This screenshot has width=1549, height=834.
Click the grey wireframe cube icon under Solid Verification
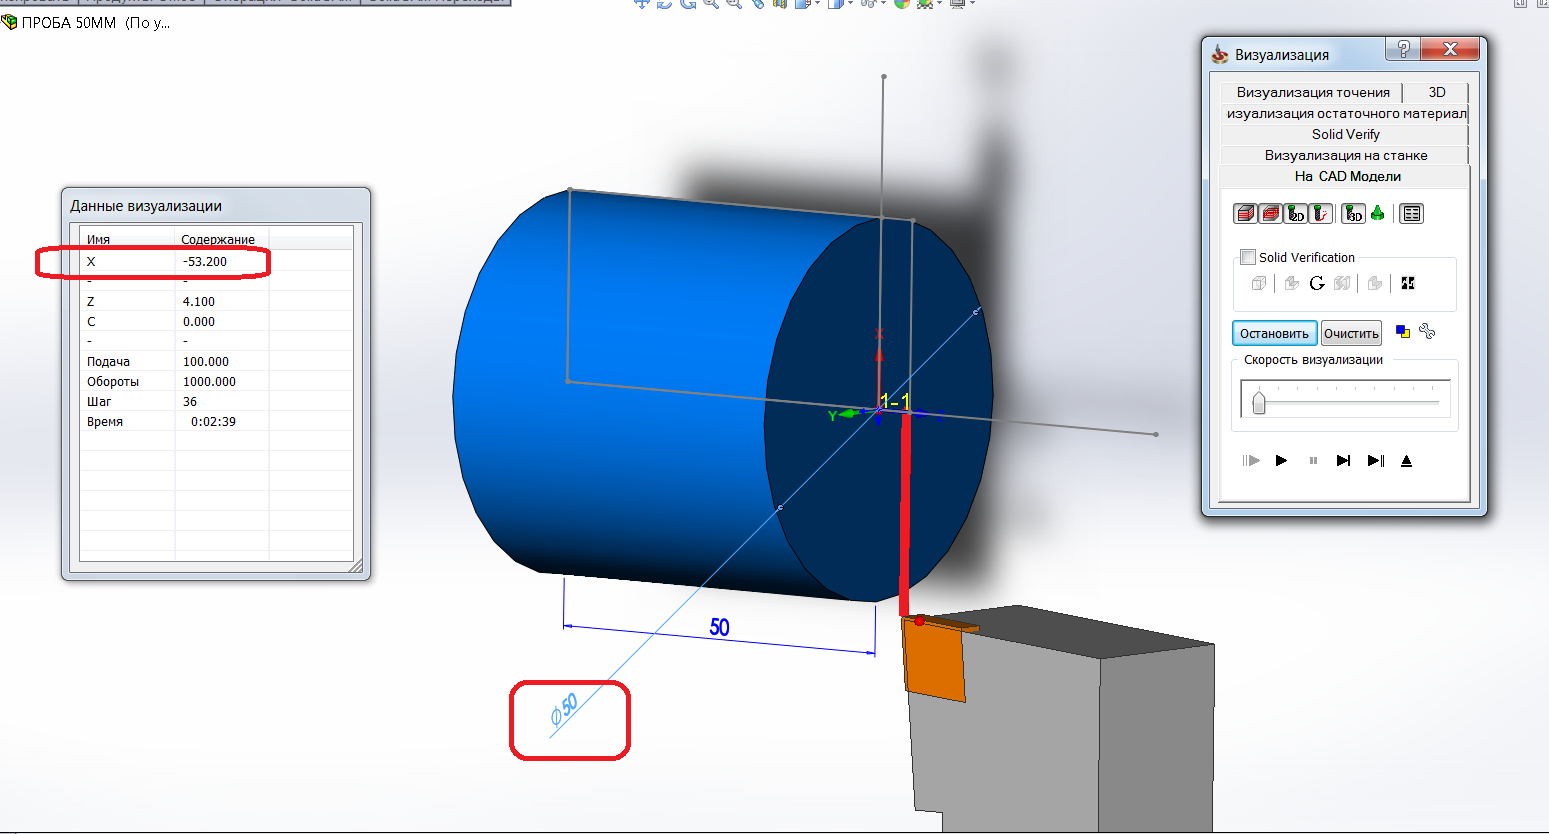(1258, 283)
